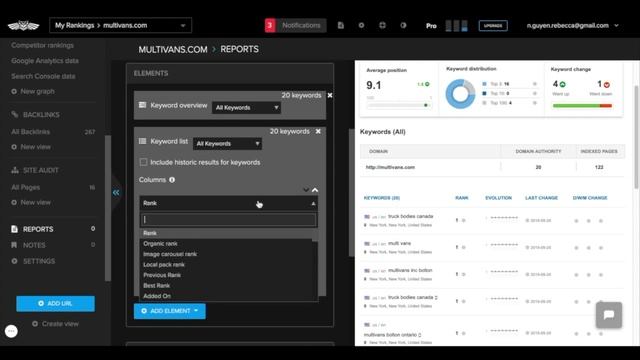Click New view under Backlinks
This screenshot has height=360, width=640.
click(31, 147)
